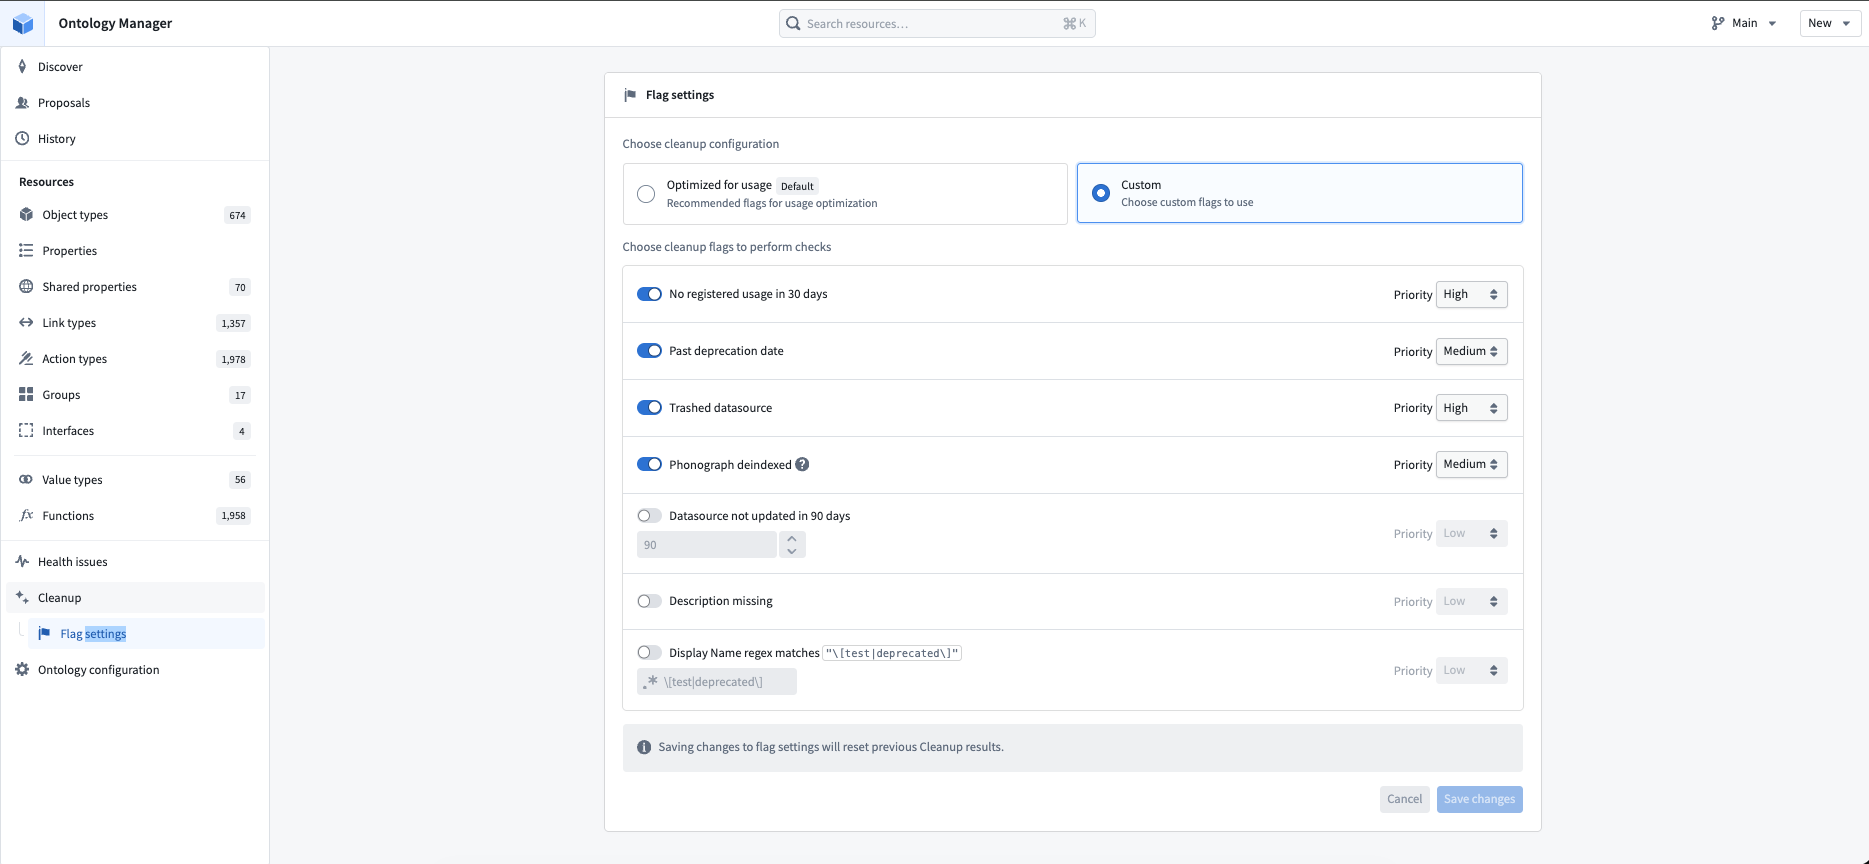This screenshot has width=1869, height=864.
Task: Open Shared properties resource list
Action: (135, 287)
